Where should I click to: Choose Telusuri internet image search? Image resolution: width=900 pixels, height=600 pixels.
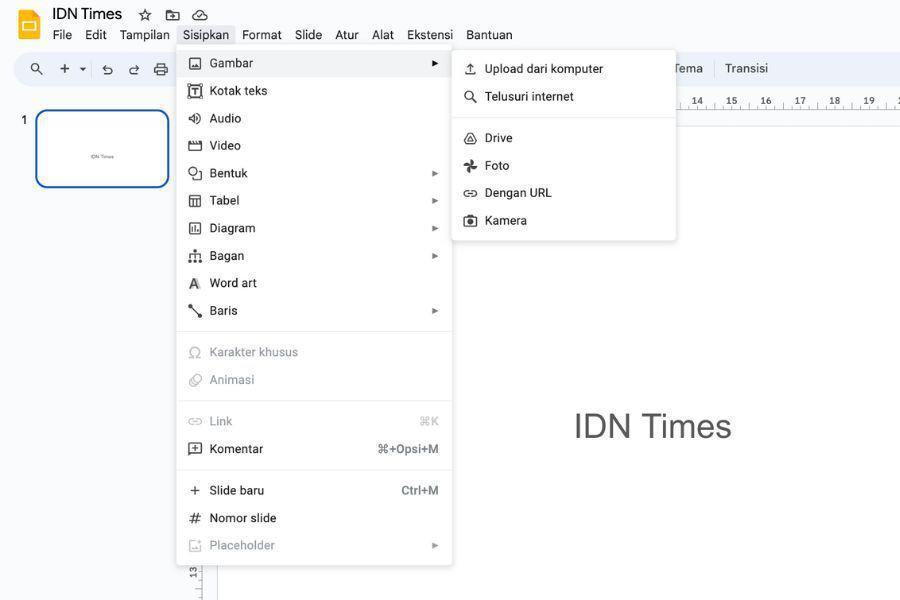point(564,96)
